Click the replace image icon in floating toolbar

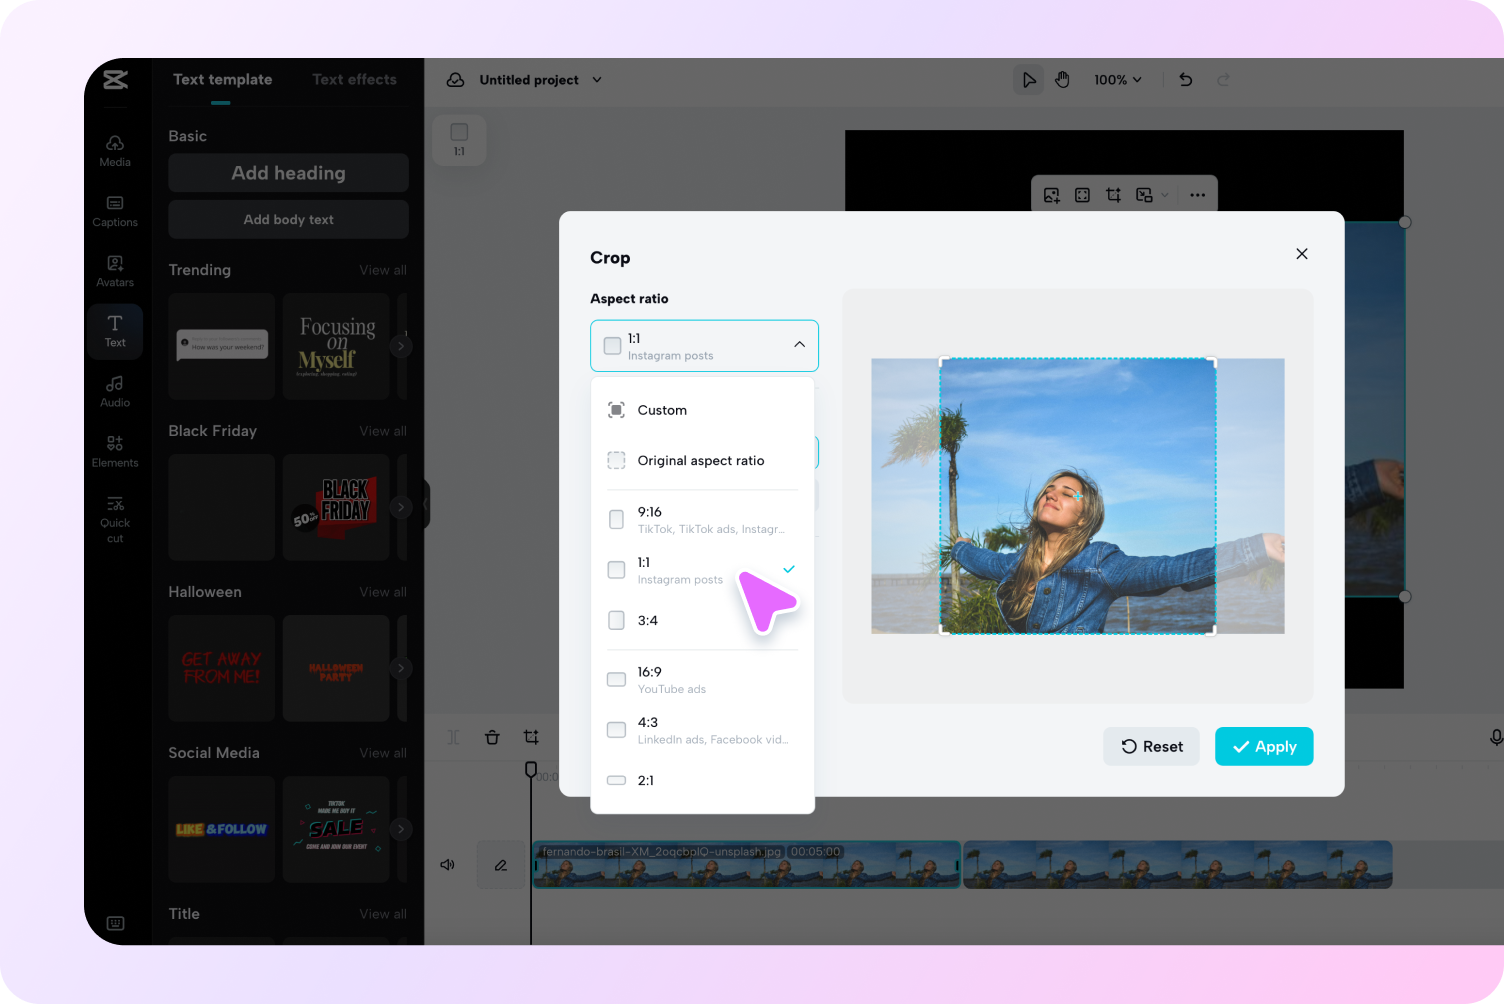tap(1051, 195)
